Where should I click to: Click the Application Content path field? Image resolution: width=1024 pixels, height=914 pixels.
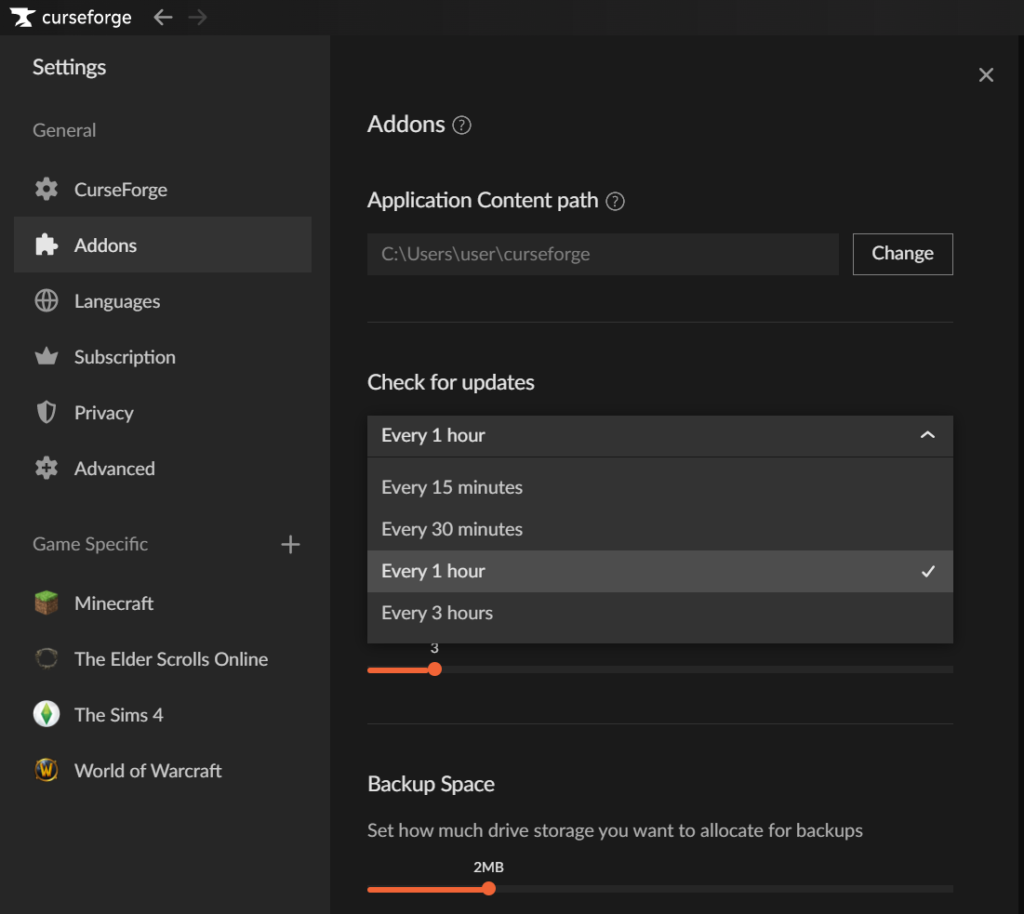pos(603,254)
